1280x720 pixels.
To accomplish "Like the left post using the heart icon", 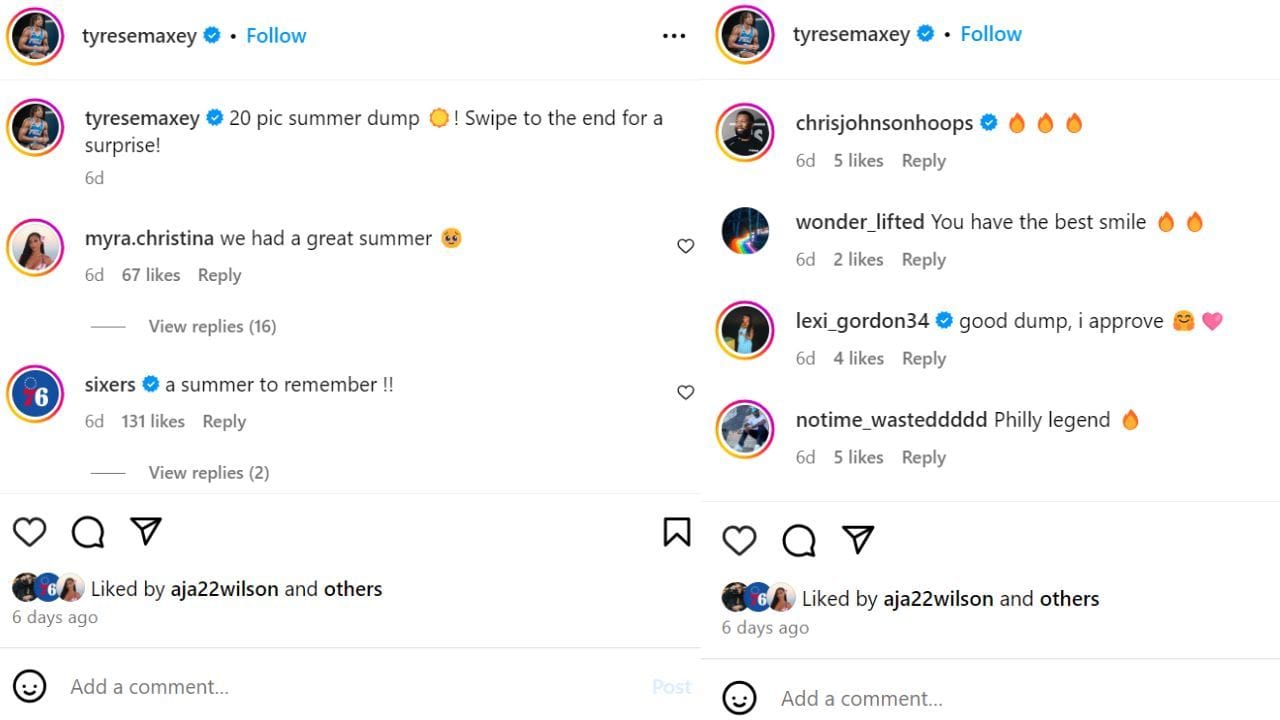I will click(29, 532).
